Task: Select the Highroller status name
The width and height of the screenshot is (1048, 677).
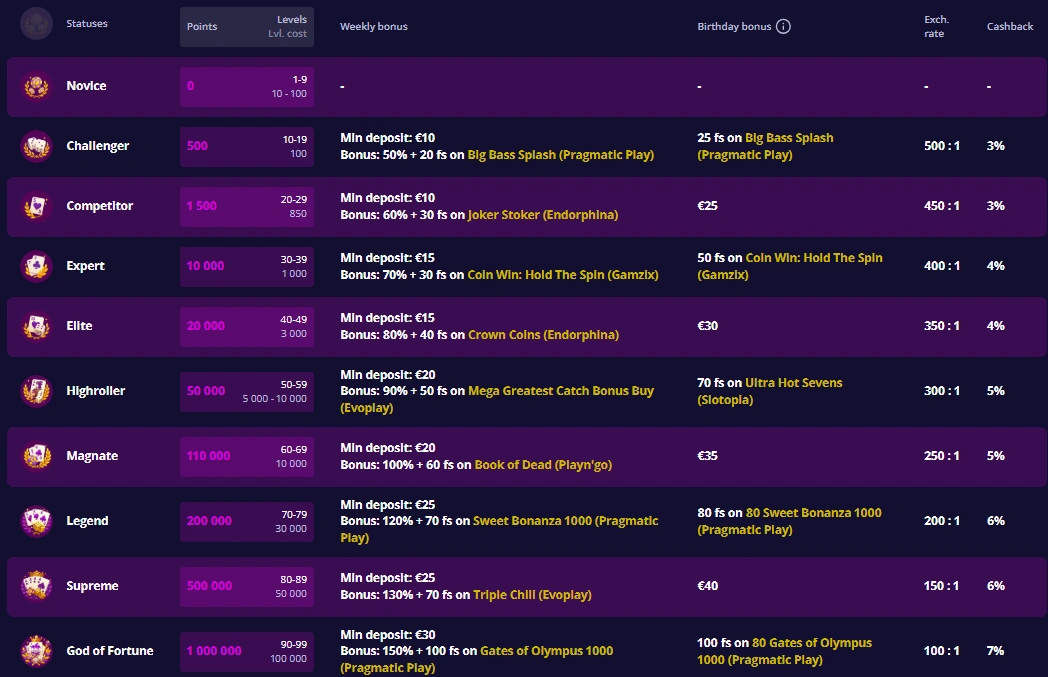Action: click(x=96, y=391)
